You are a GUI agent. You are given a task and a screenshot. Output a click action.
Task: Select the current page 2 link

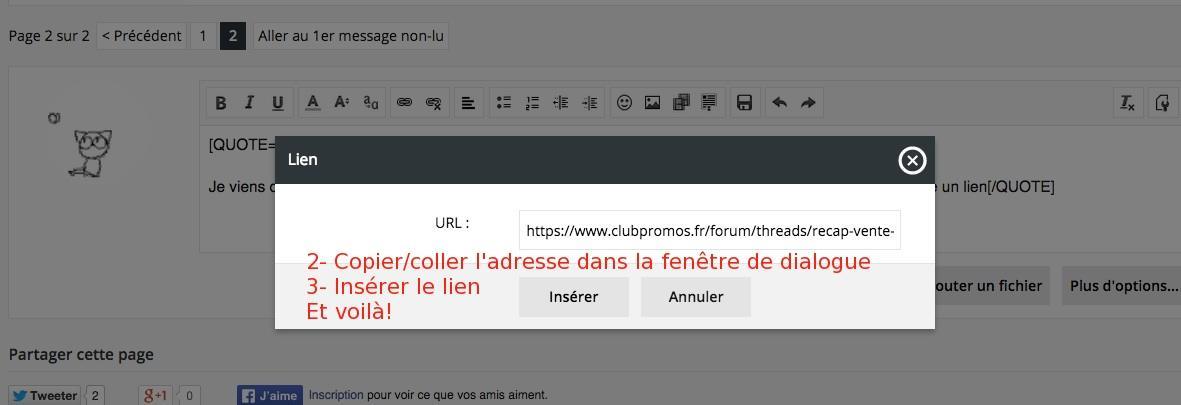tap(233, 35)
